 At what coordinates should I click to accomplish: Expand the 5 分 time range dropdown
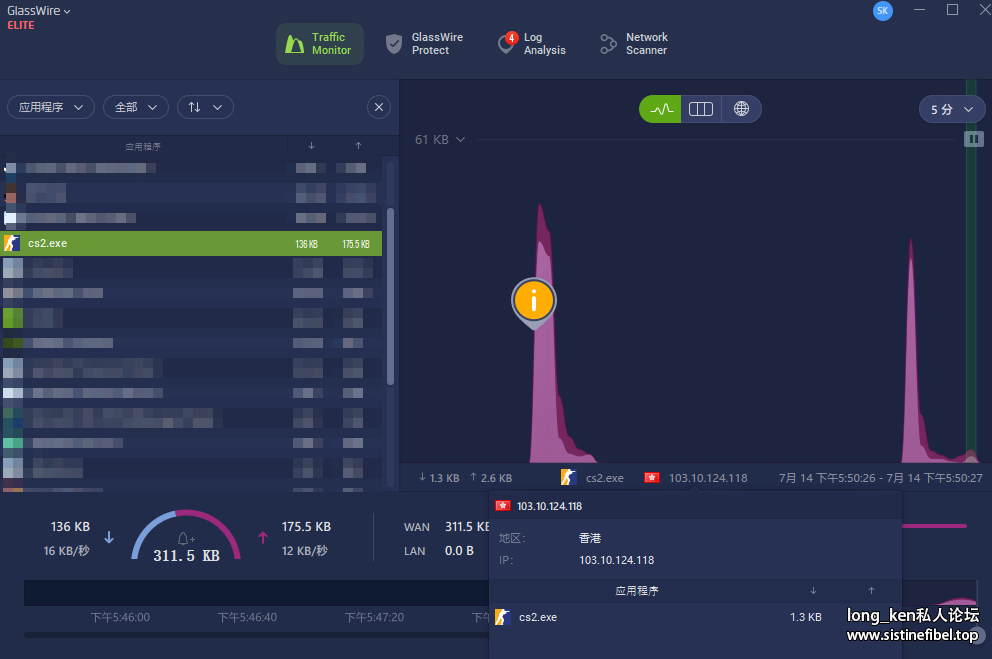click(x=951, y=109)
